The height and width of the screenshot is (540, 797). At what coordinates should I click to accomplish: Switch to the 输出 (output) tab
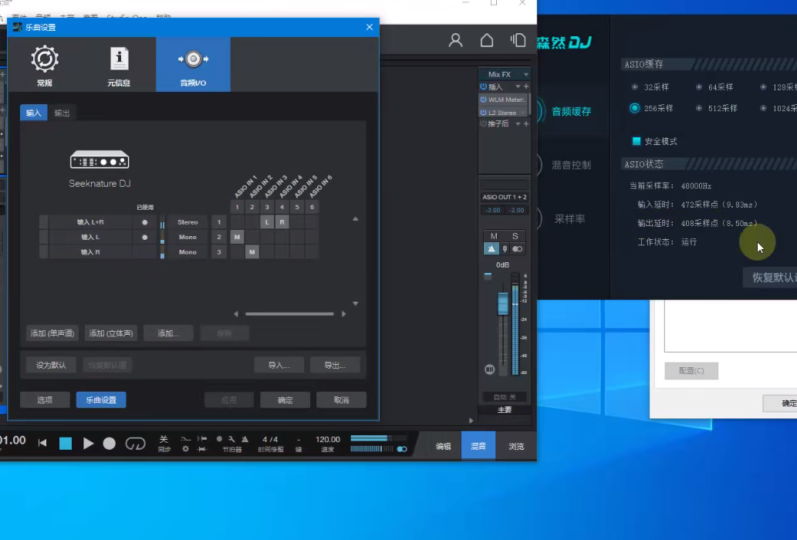point(62,113)
